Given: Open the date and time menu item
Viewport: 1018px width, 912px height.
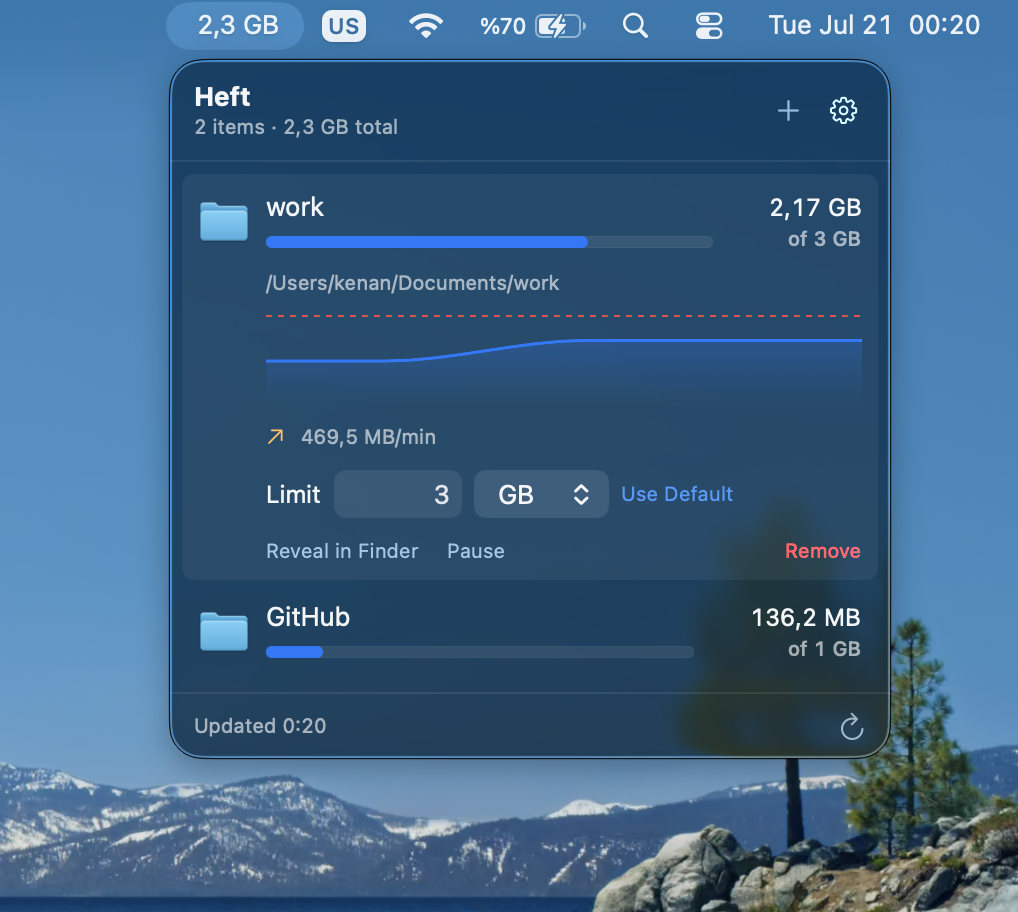Looking at the screenshot, I should pyautogui.click(x=874, y=25).
